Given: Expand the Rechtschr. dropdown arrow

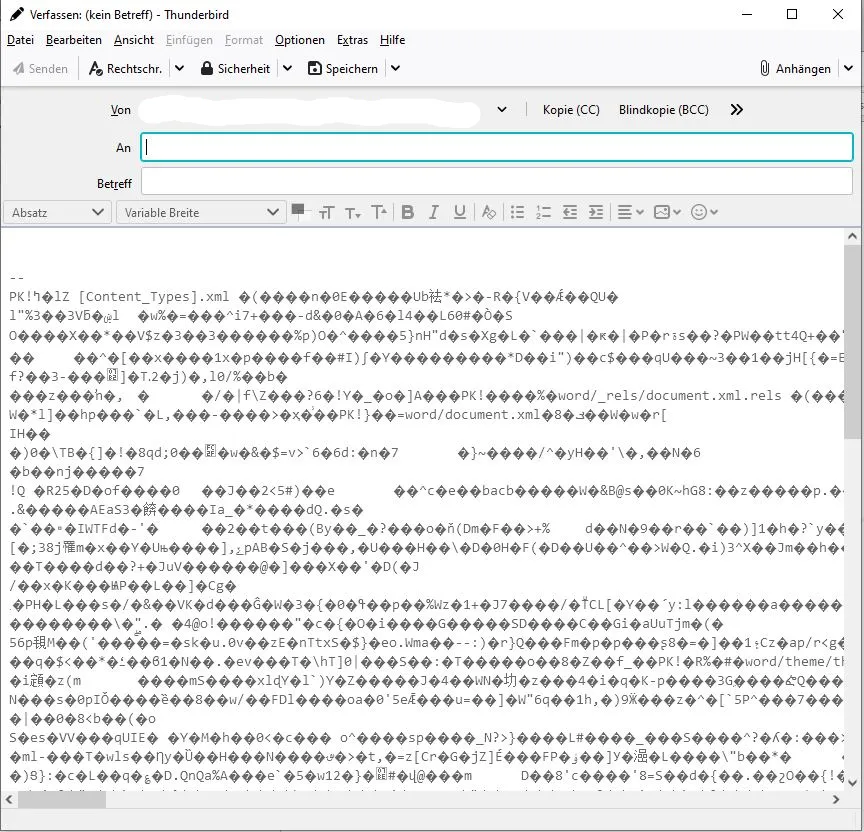Looking at the screenshot, I should coord(179,68).
